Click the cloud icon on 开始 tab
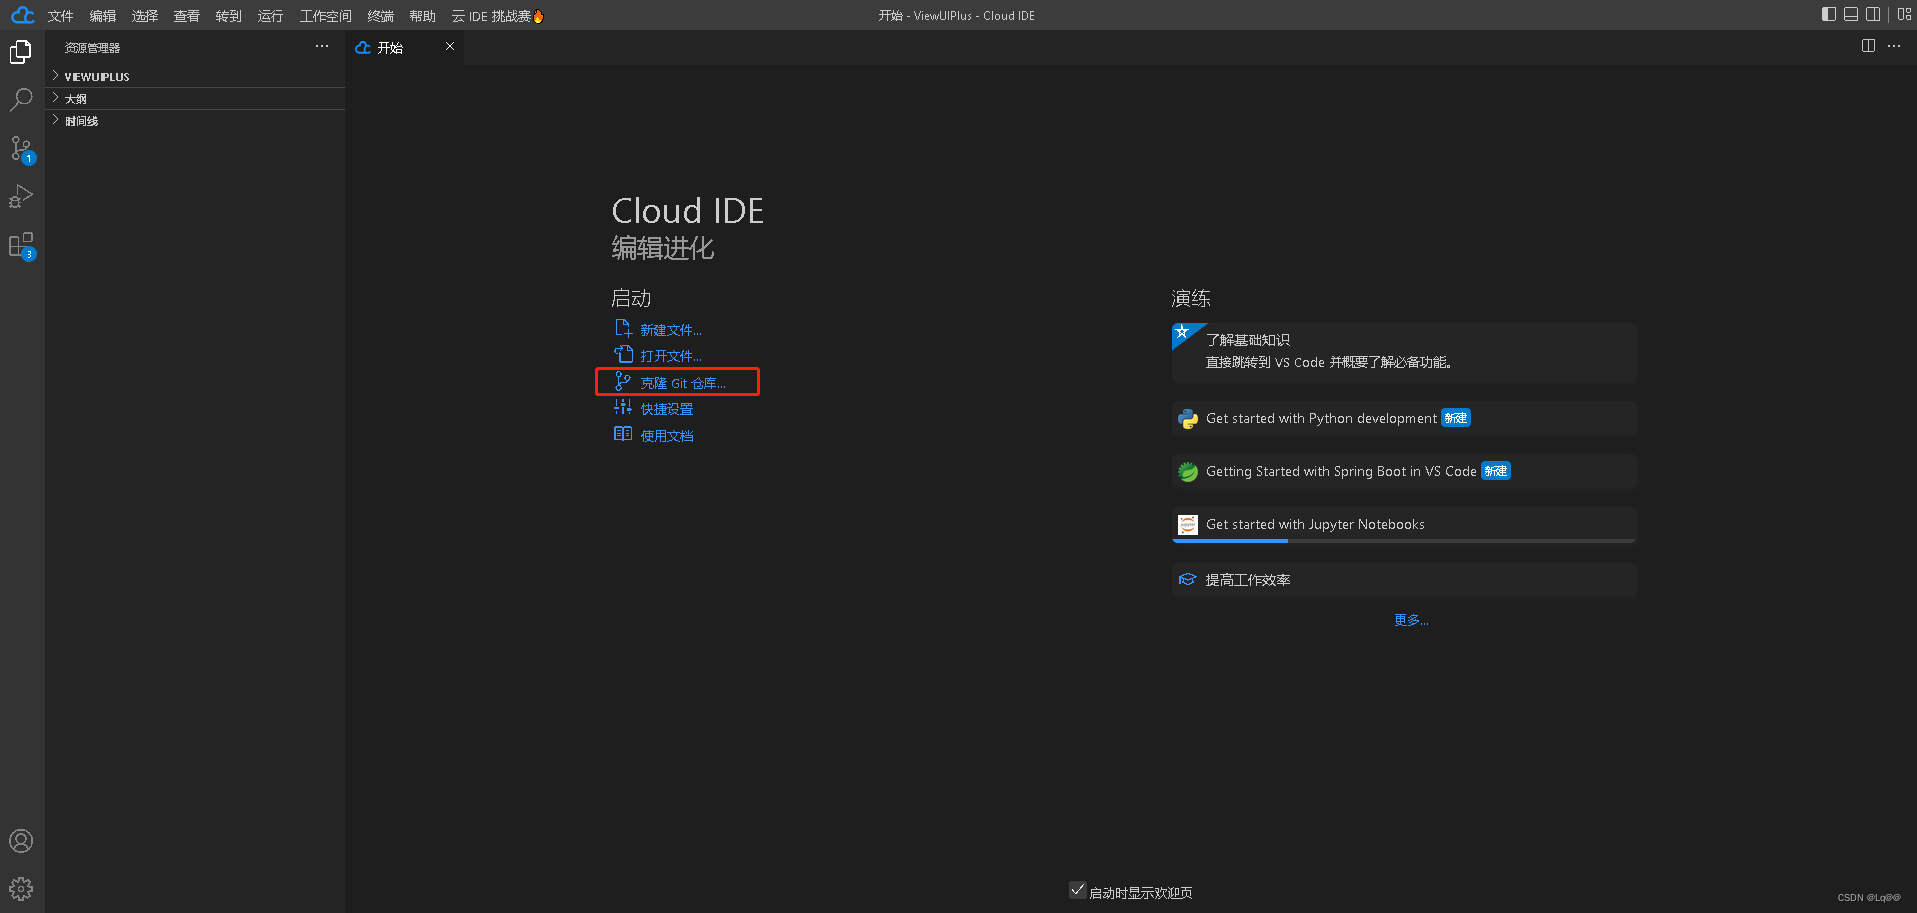 point(363,48)
